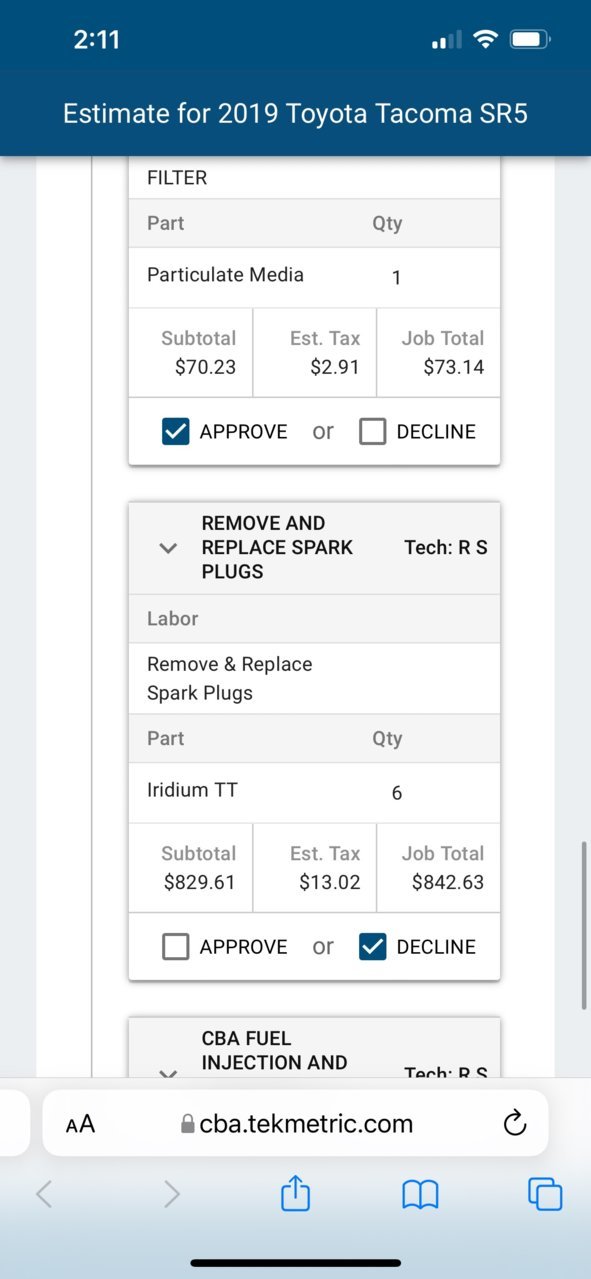This screenshot has width=591, height=1279.
Task: Open the AA reader text options
Action: pos(80,1124)
